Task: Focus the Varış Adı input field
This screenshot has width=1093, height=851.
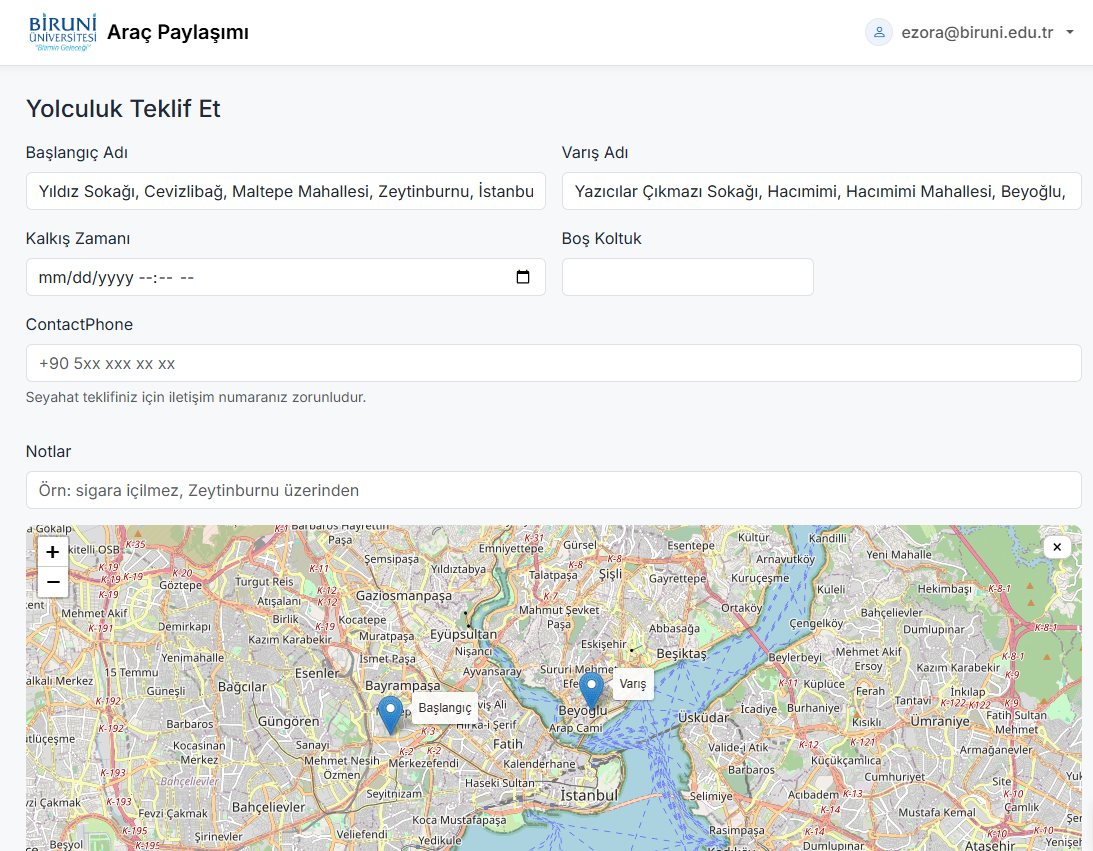Action: click(x=821, y=191)
